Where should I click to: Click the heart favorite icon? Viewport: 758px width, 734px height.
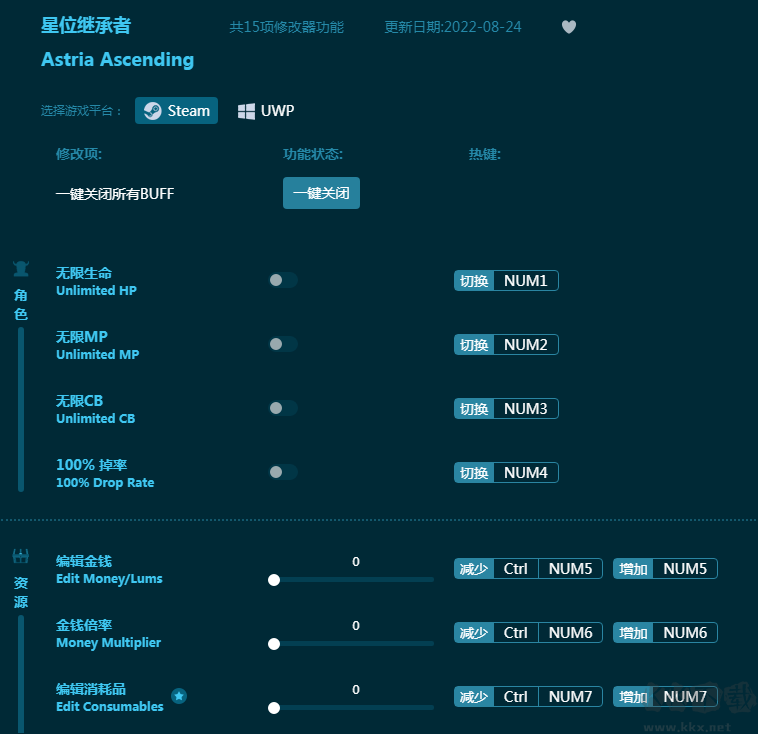click(x=569, y=27)
